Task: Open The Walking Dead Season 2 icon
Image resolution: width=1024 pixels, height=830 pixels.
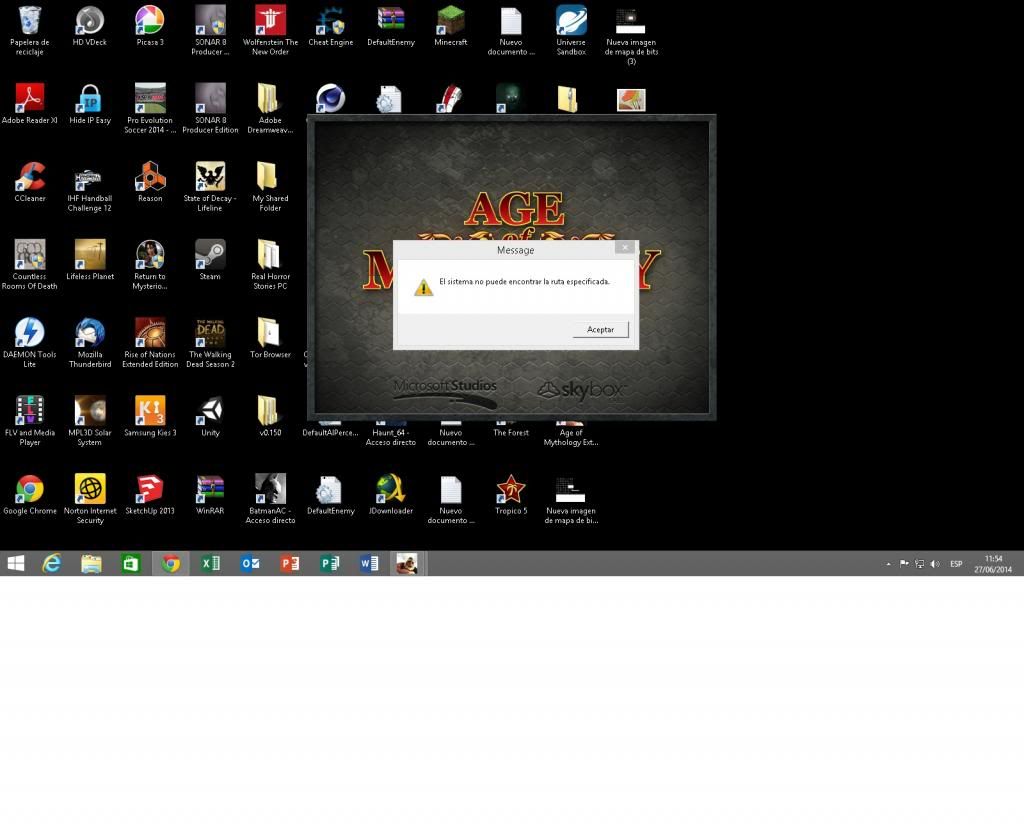Action: coord(210,343)
